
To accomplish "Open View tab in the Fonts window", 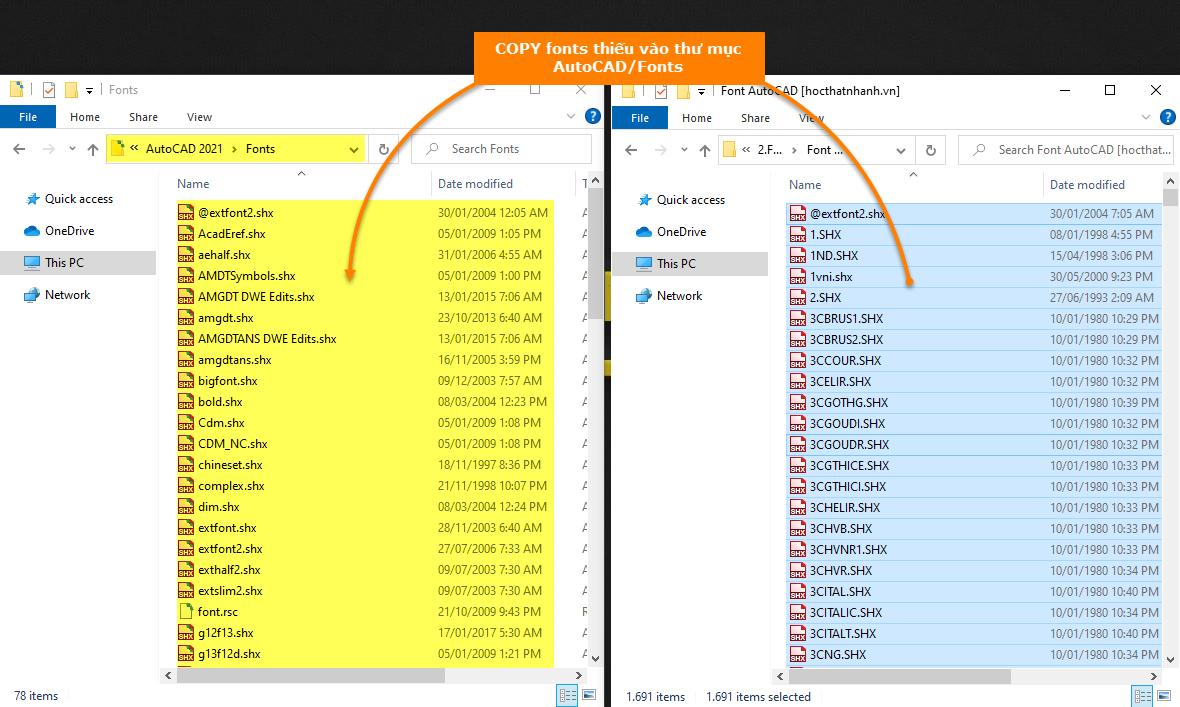I will coord(199,117).
